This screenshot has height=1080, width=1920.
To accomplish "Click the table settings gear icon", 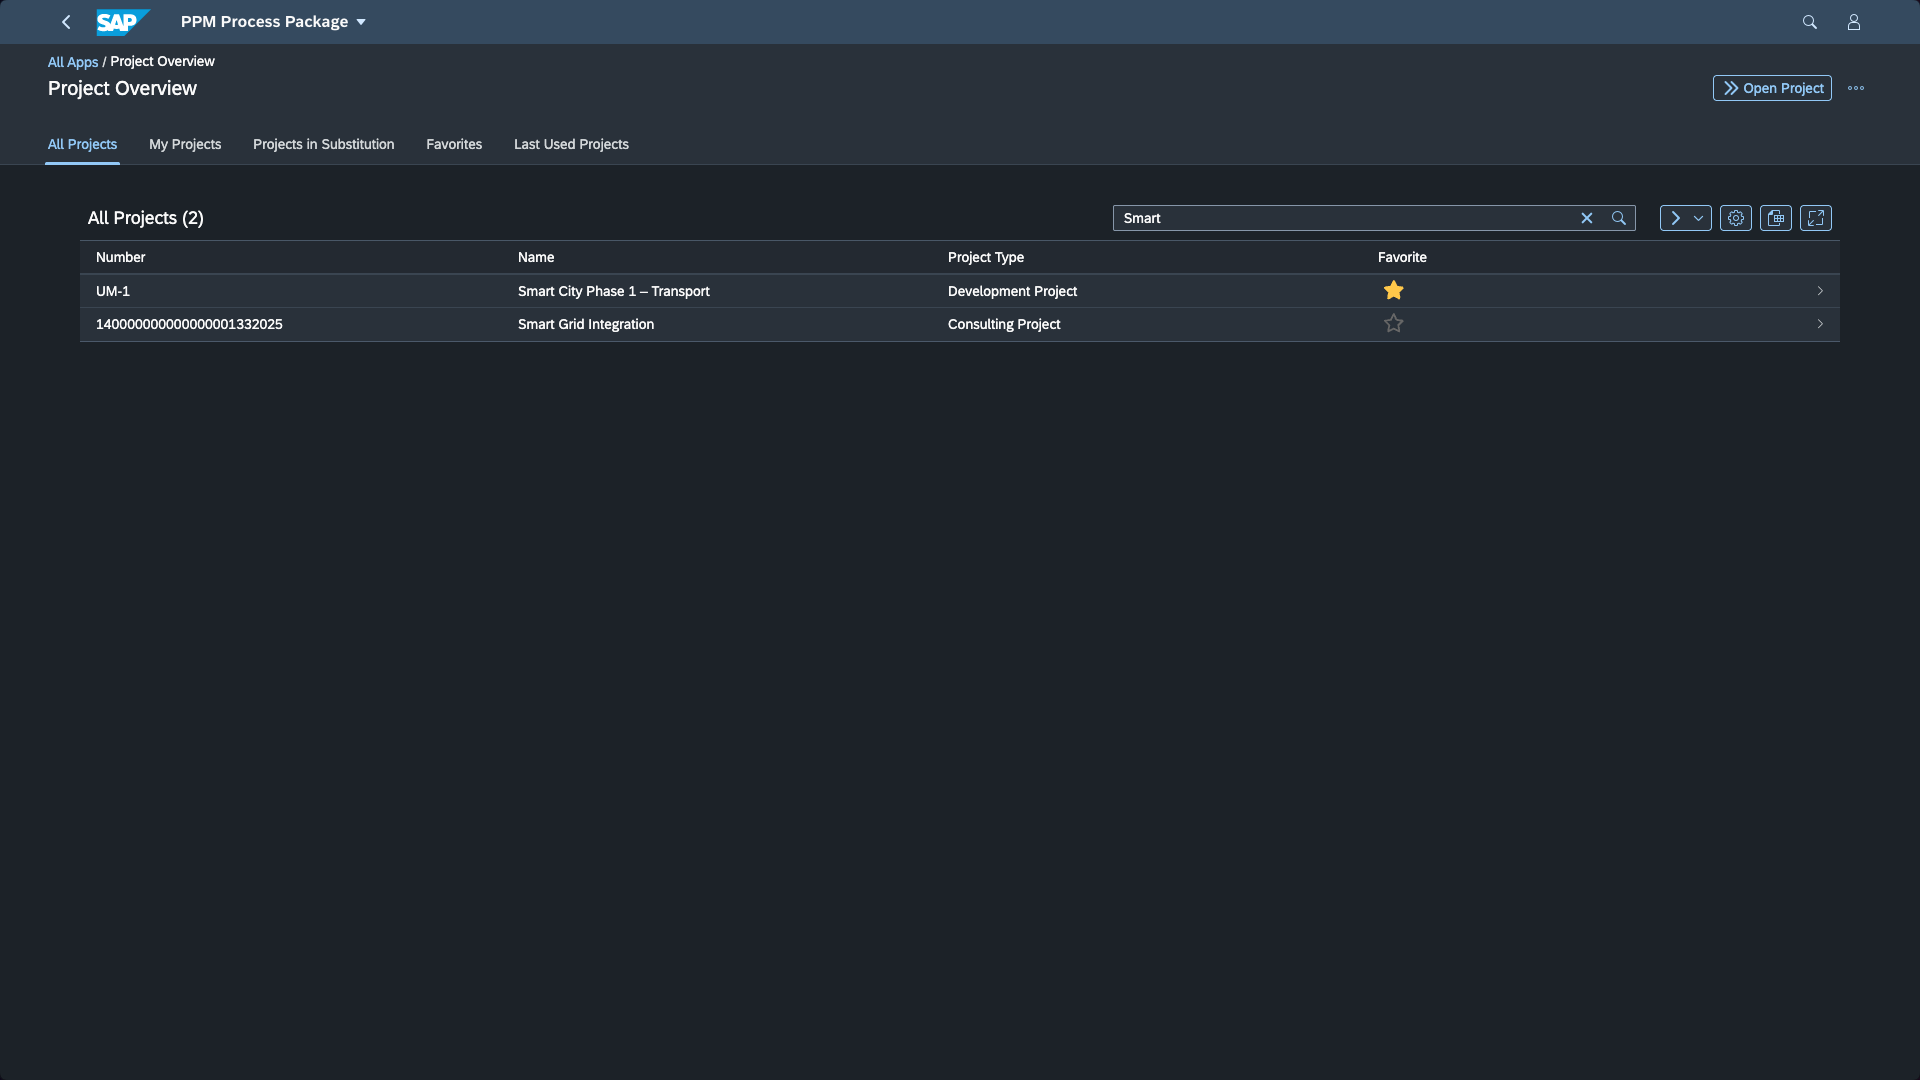I will click(x=1735, y=218).
